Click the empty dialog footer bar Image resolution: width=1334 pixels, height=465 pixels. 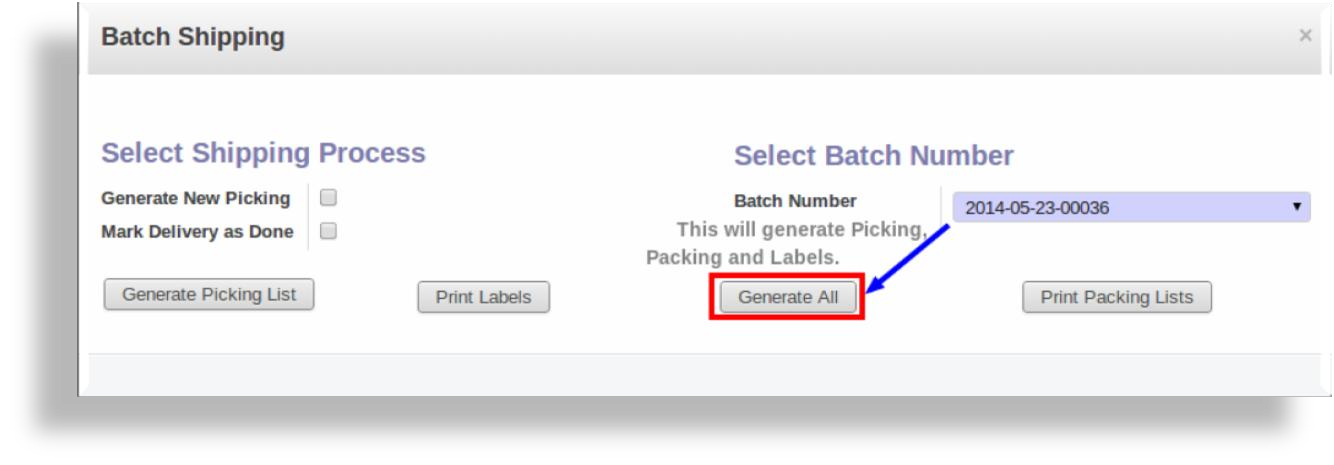pyautogui.click(x=704, y=375)
